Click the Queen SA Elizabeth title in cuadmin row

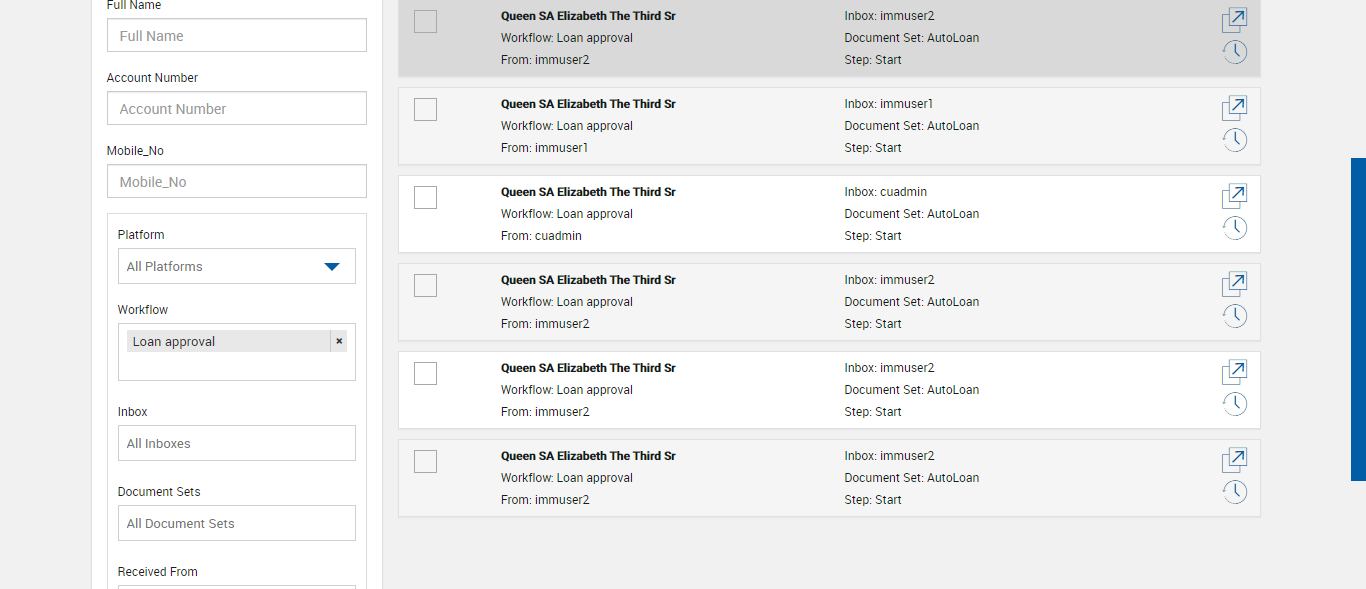click(588, 192)
